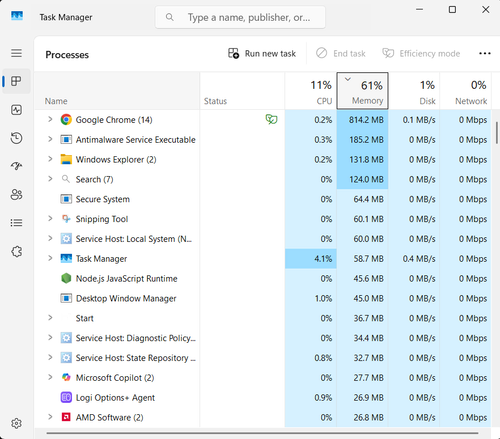
Task: Click the vertical scrollbar thumb
Action: (x=497, y=133)
